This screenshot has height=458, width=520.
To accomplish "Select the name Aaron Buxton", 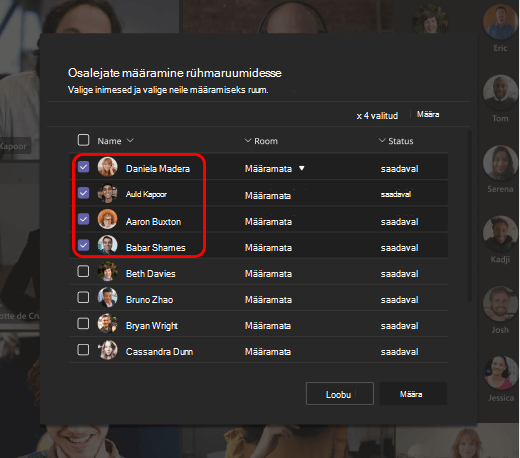I will (x=153, y=222).
